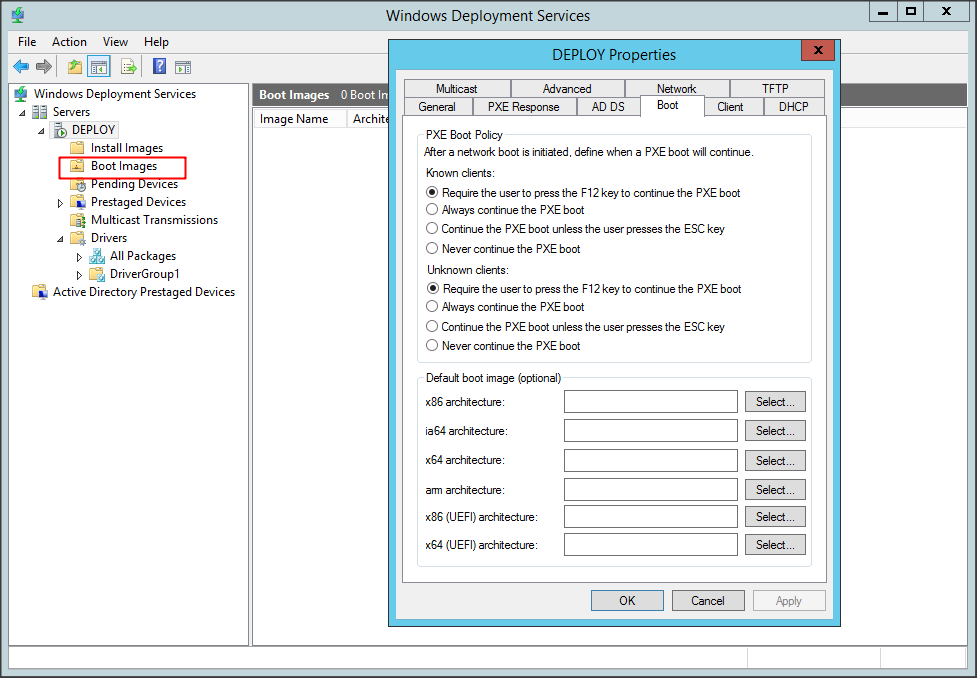
Task: Toggle Show/Hide Console Tree toolbar icon
Action: (x=99, y=67)
